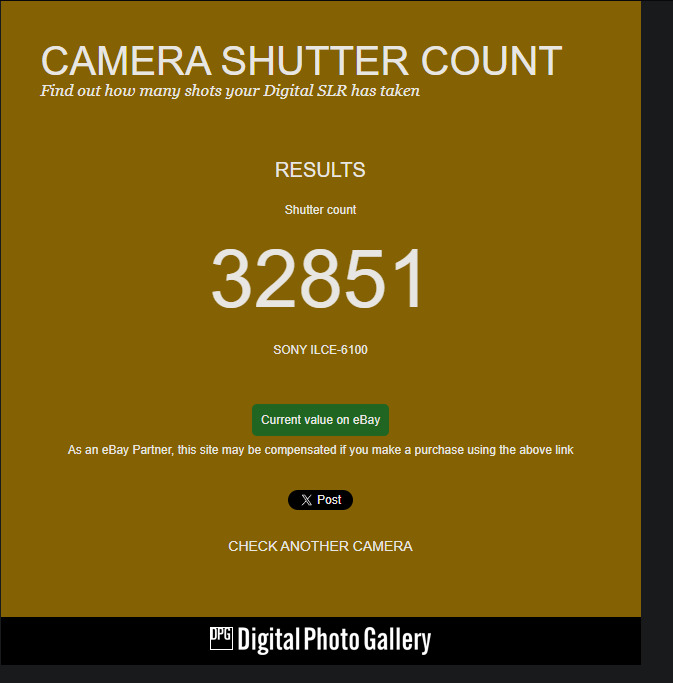The image size is (673, 683).
Task: Click the word SHUTTER in main title
Action: pos(315,61)
